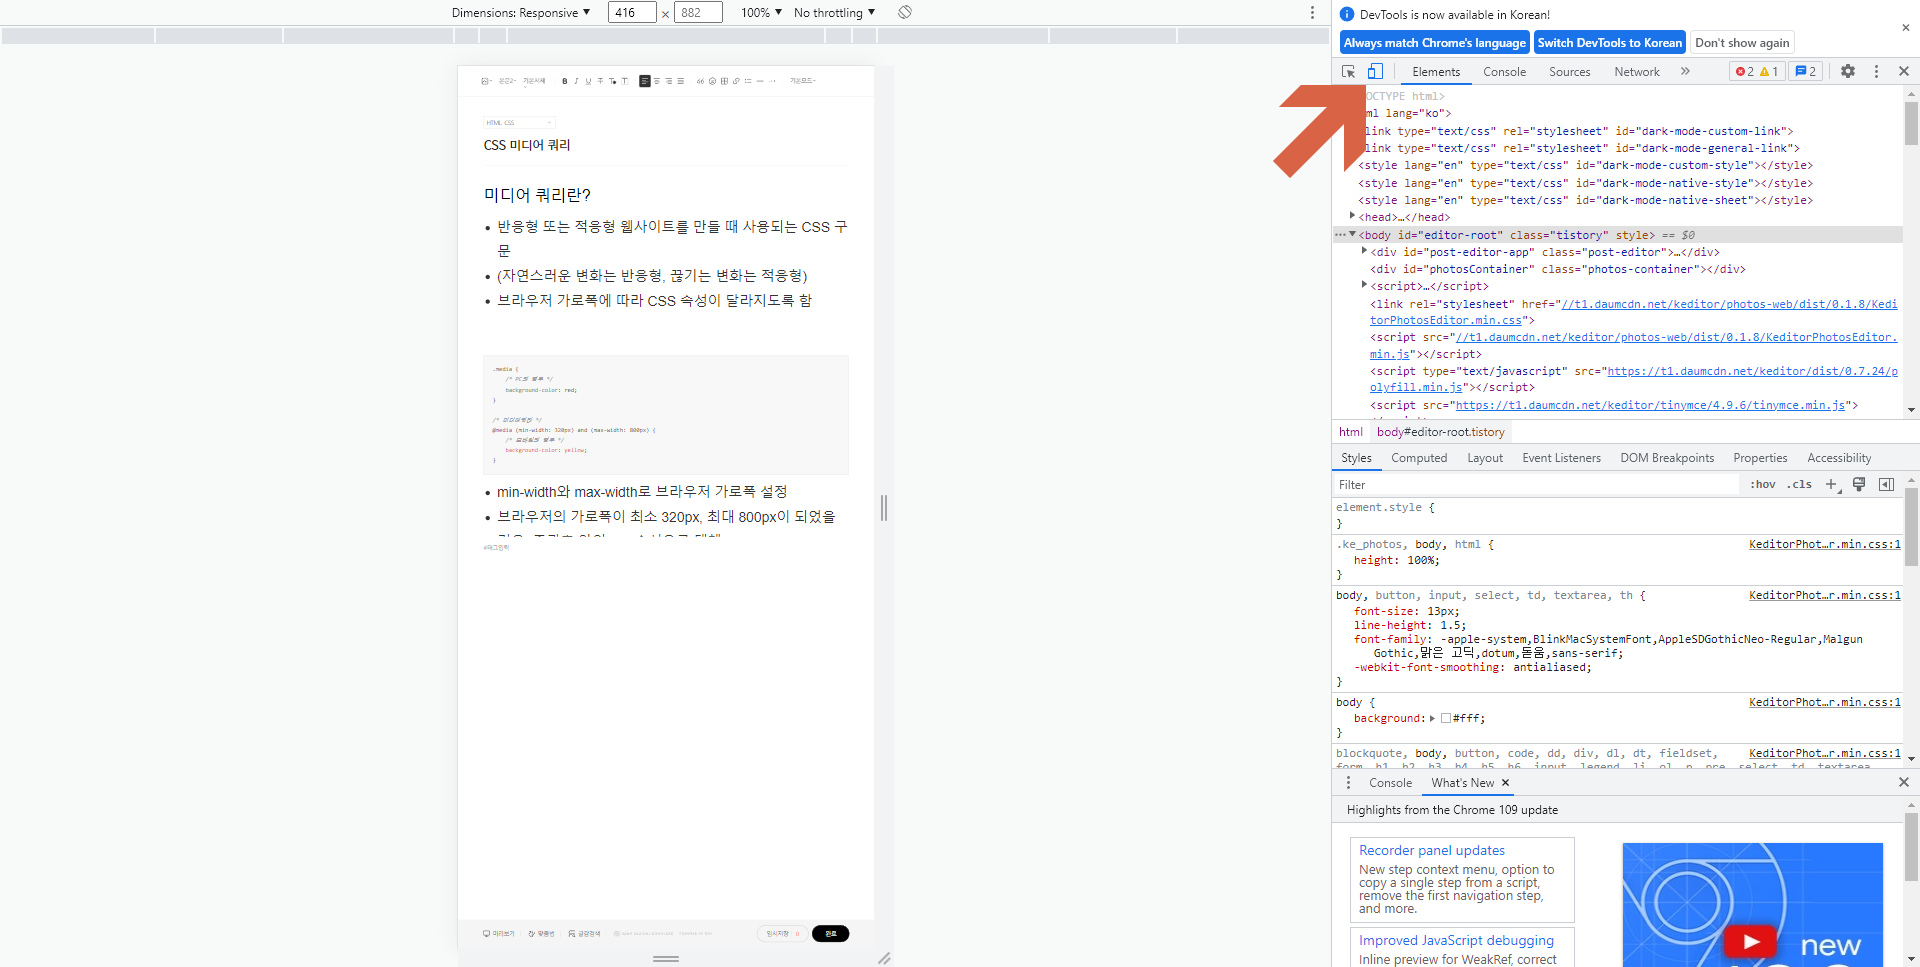The height and width of the screenshot is (967, 1920).
Task: Switch to the Network tab
Action: [1636, 72]
